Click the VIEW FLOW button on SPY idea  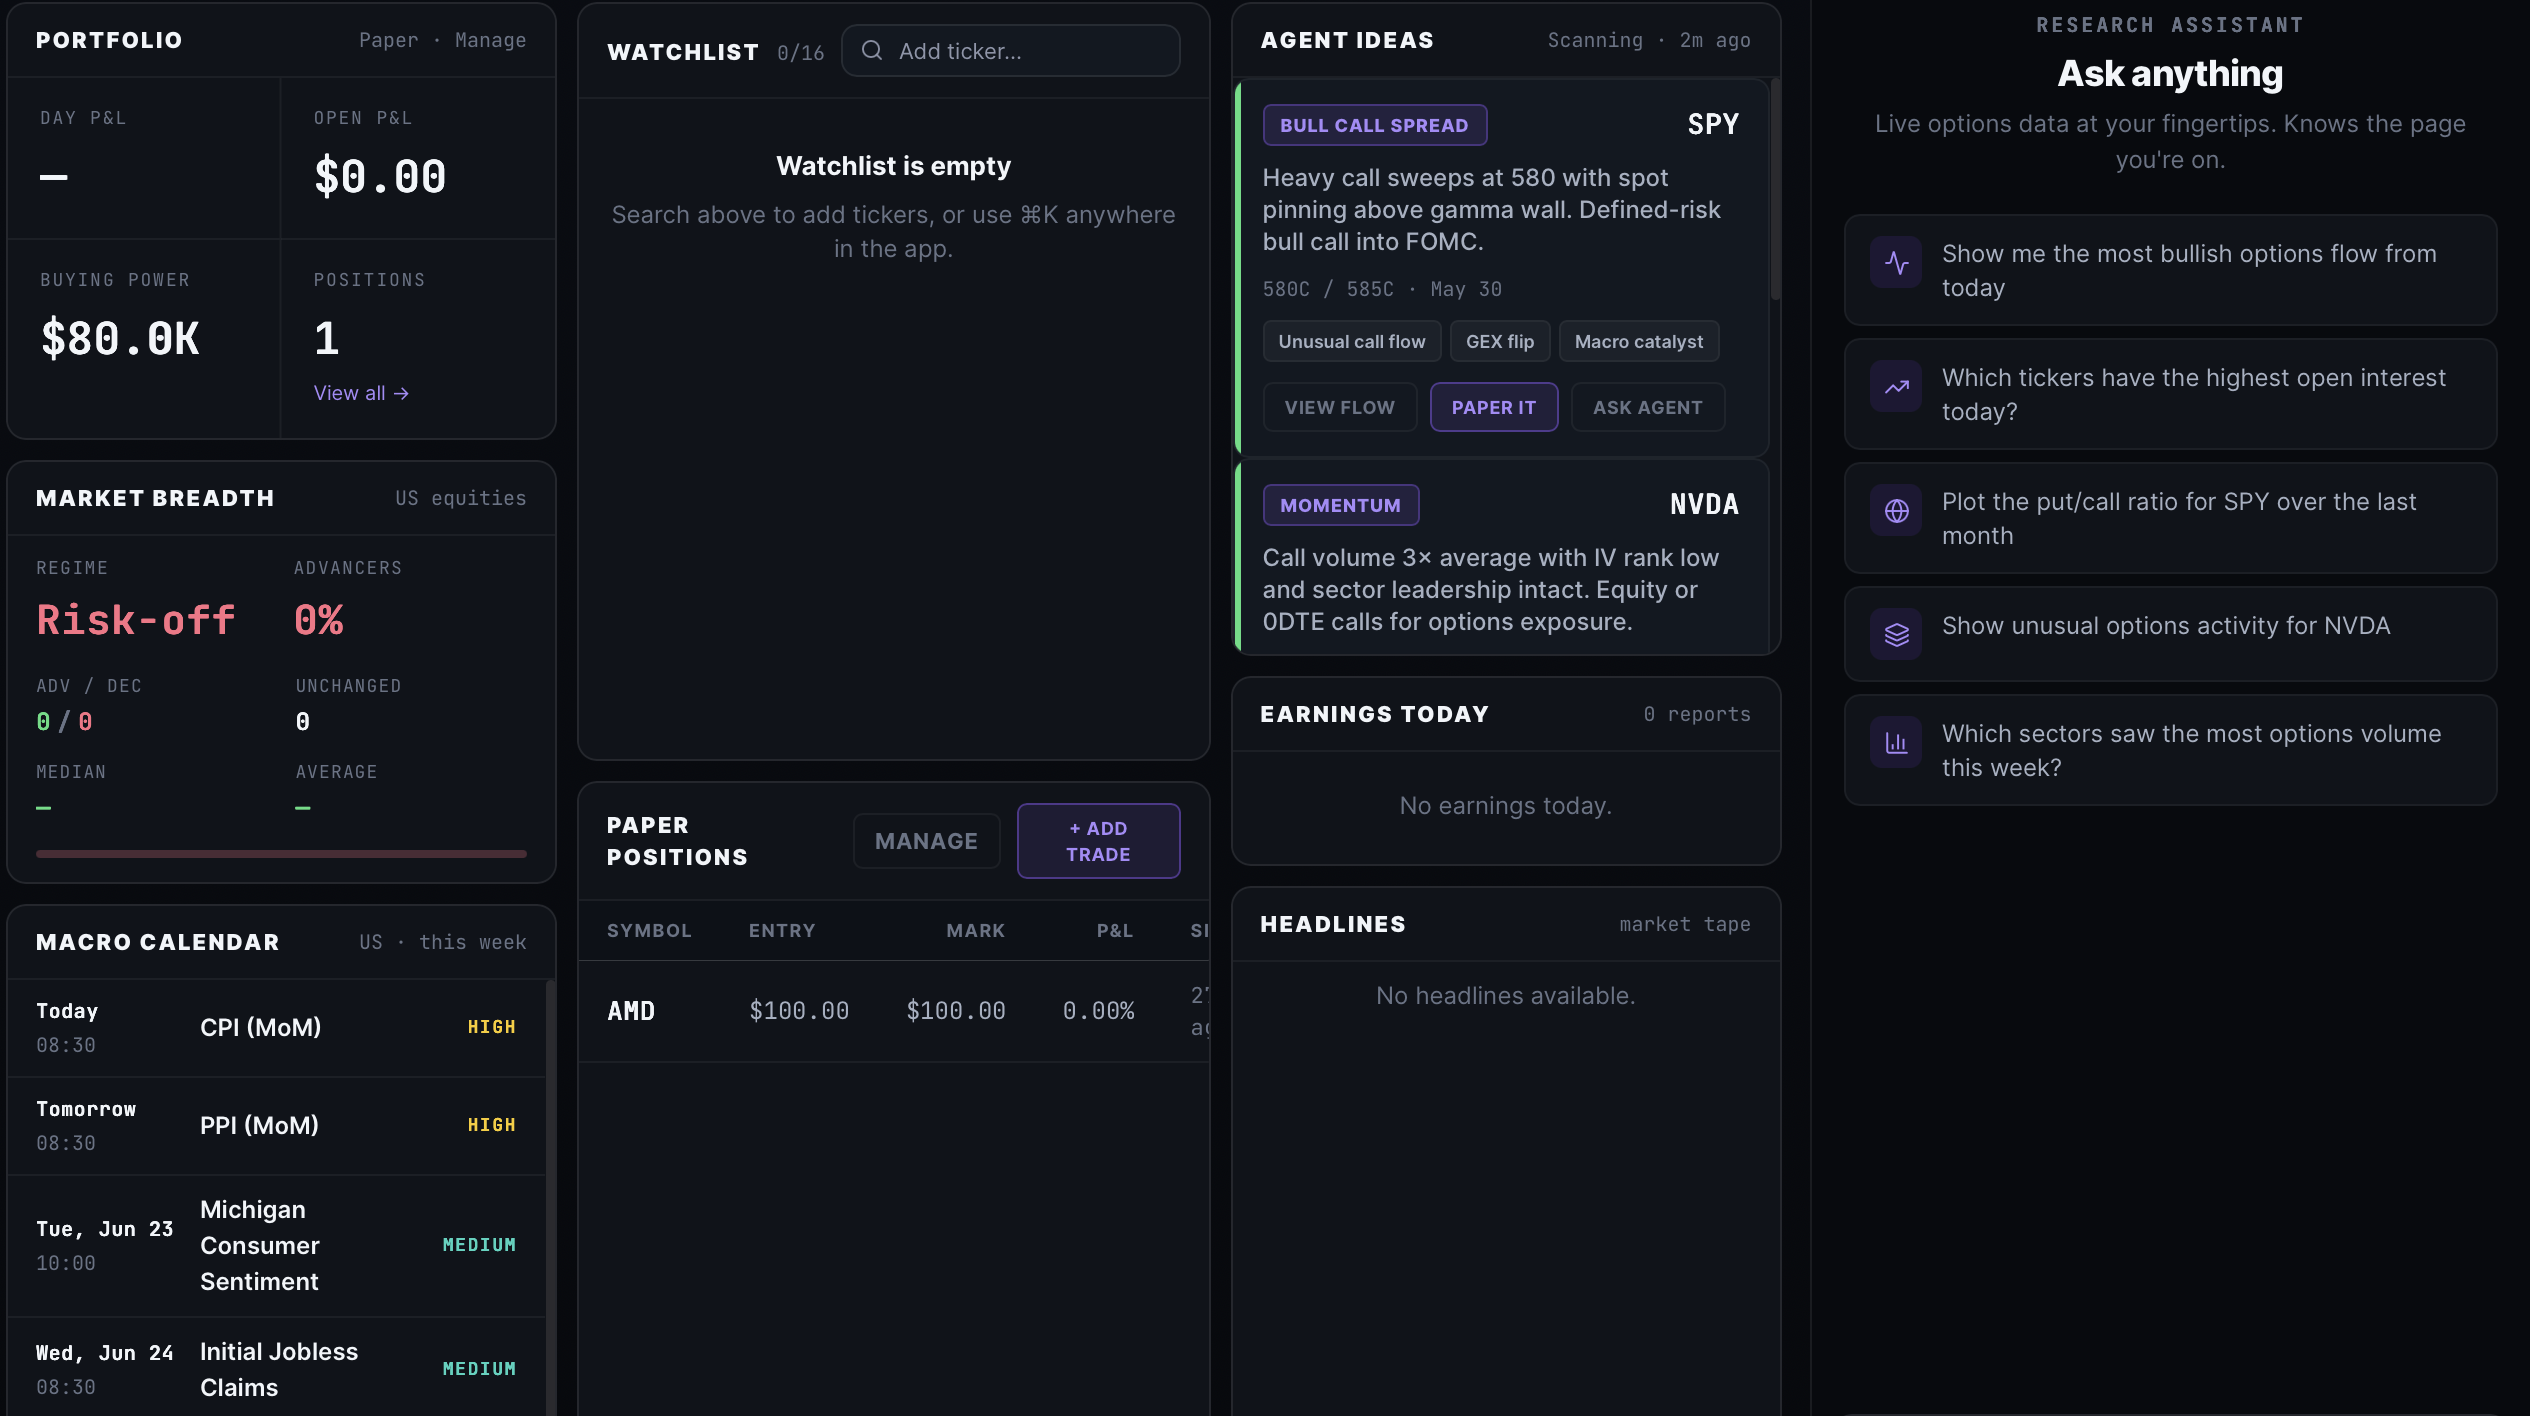coord(1339,407)
